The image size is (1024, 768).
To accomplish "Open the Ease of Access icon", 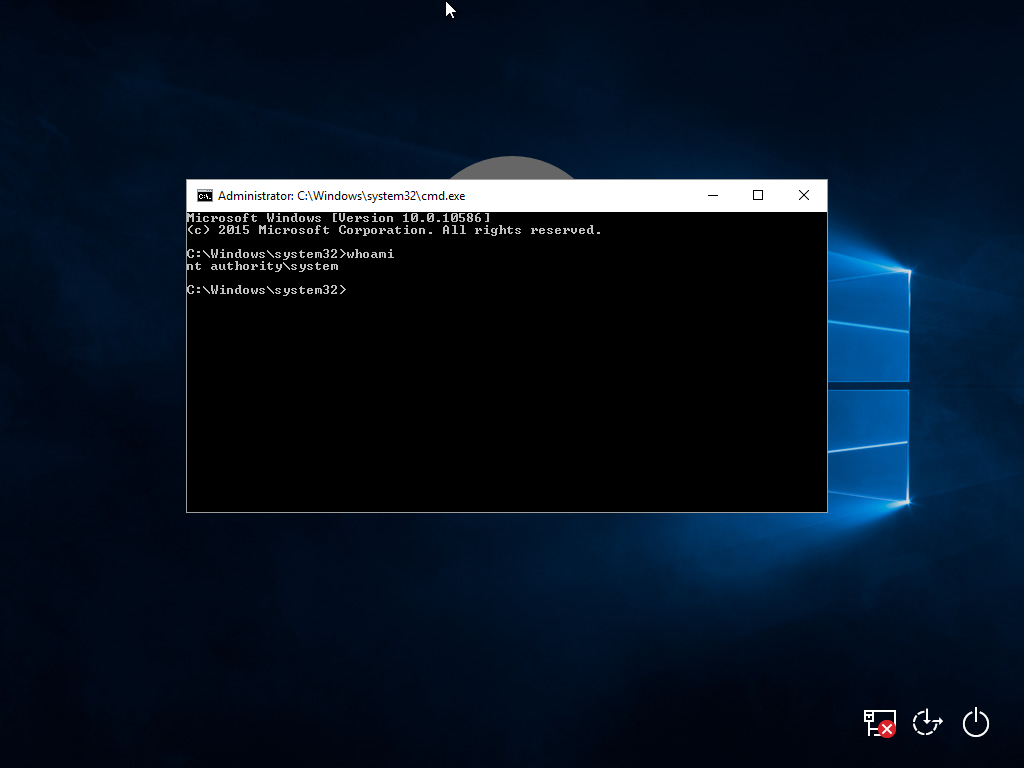I will click(x=927, y=722).
